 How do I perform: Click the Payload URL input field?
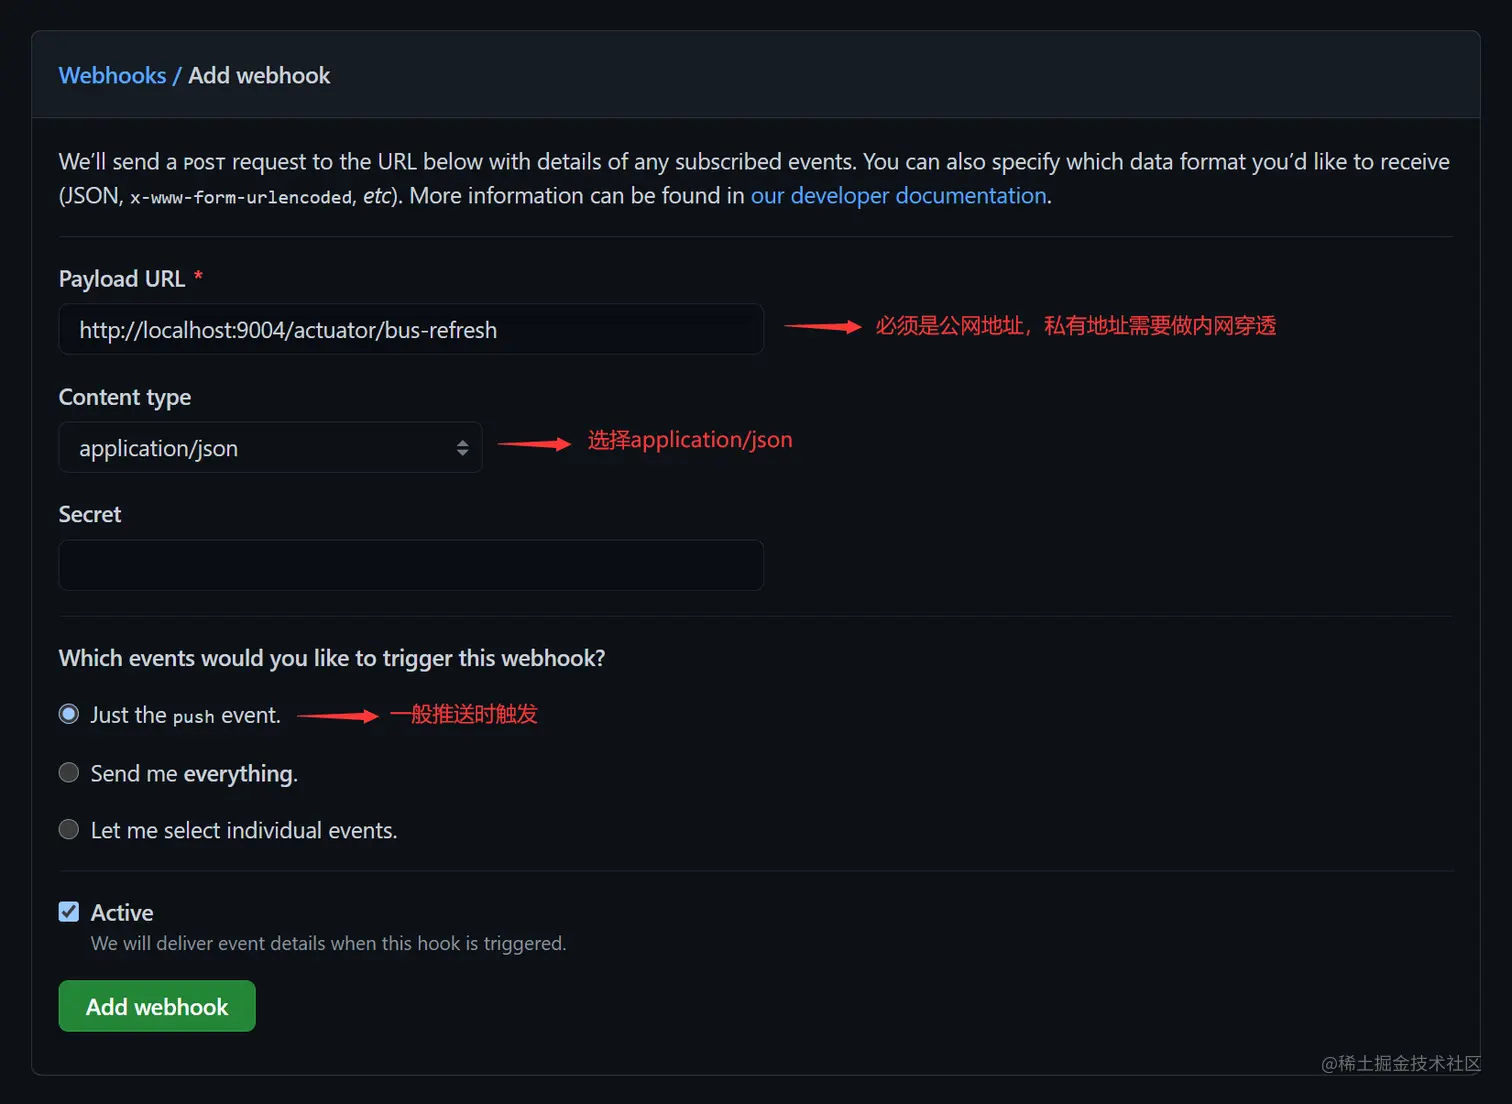(411, 329)
